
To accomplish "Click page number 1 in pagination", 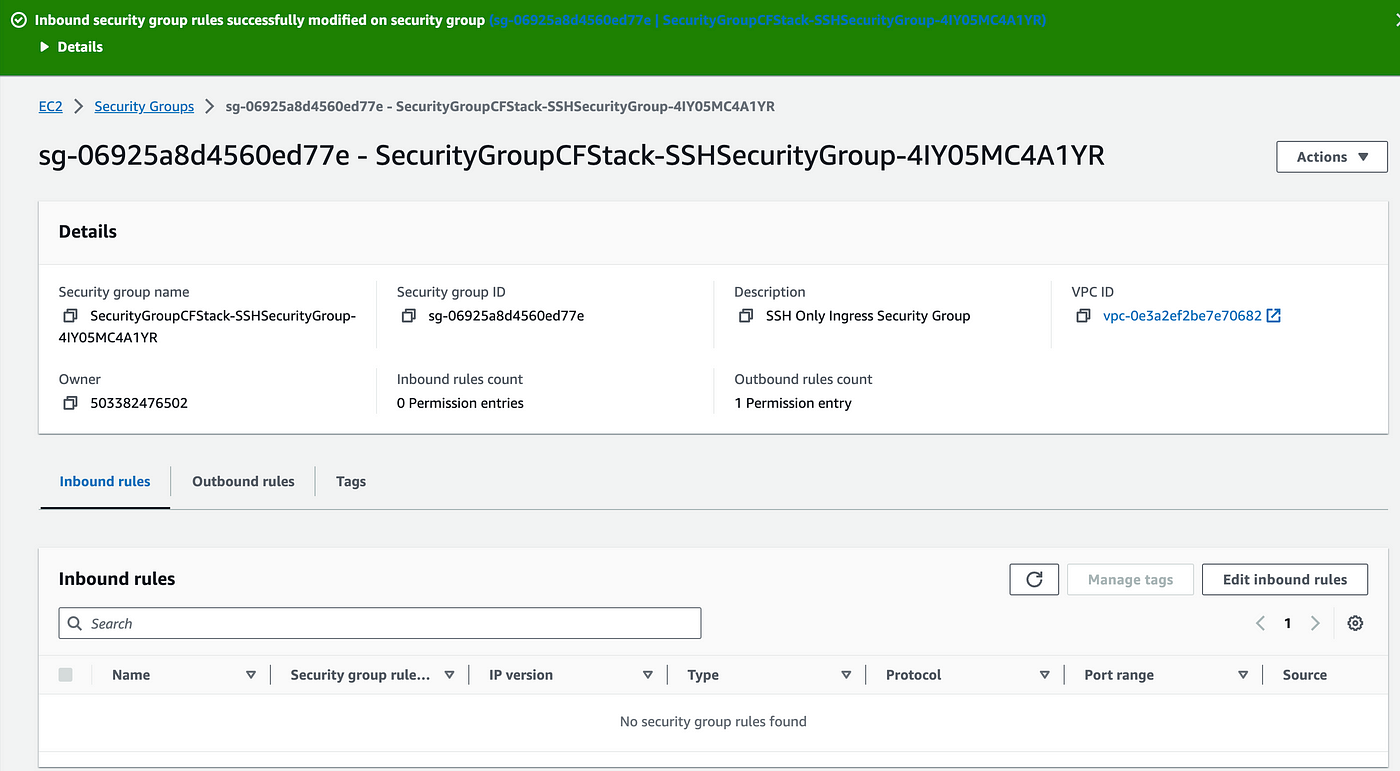I will coord(1288,623).
